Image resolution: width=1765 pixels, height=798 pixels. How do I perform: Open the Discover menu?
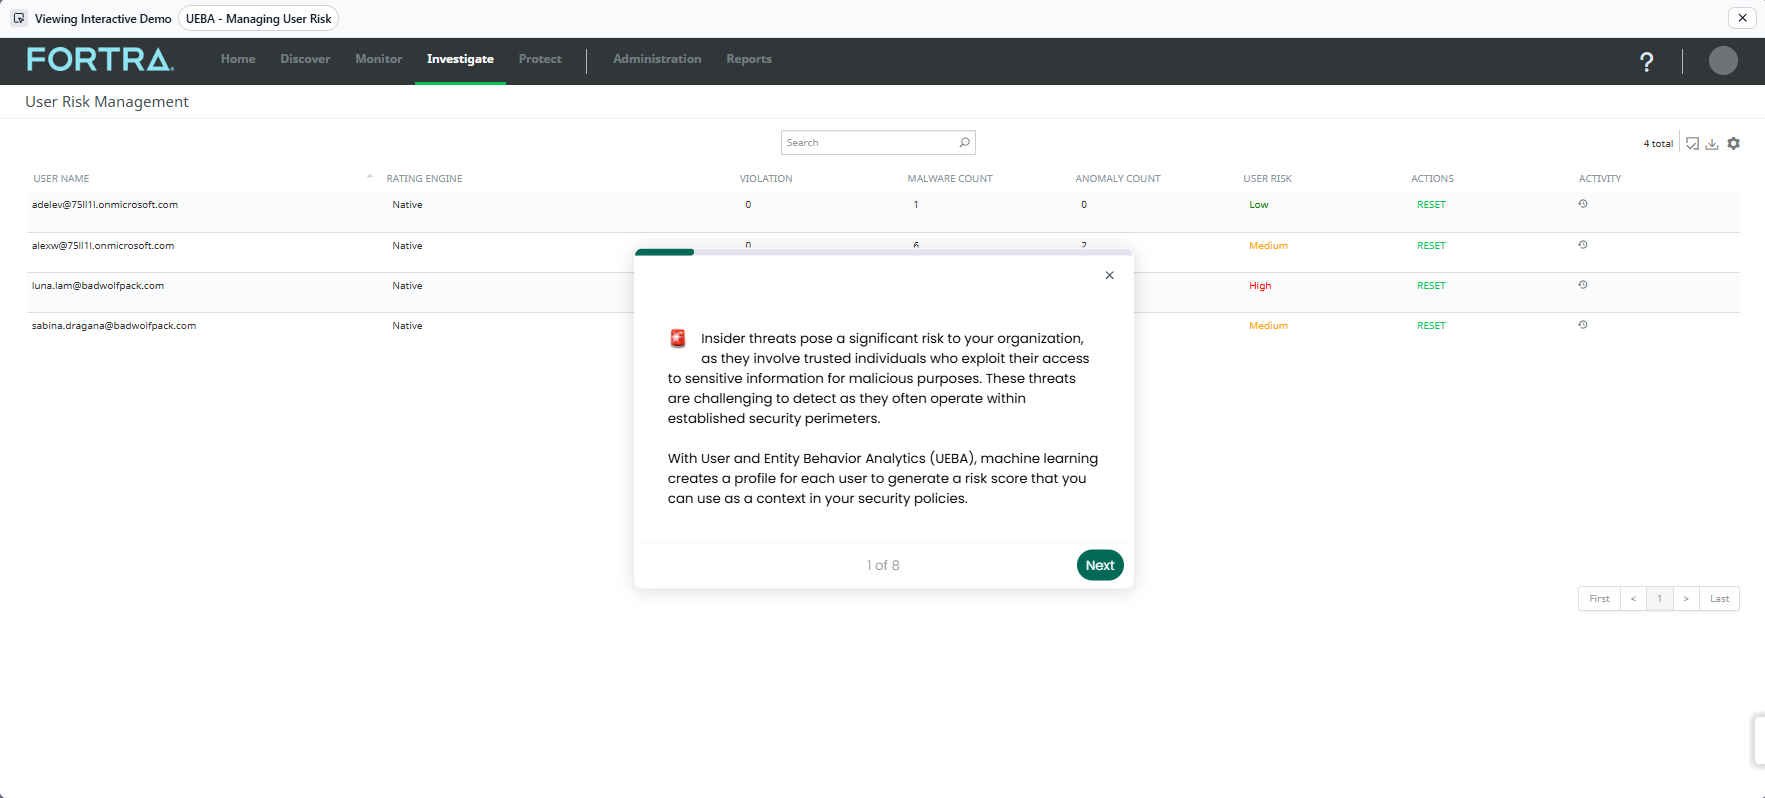(305, 59)
